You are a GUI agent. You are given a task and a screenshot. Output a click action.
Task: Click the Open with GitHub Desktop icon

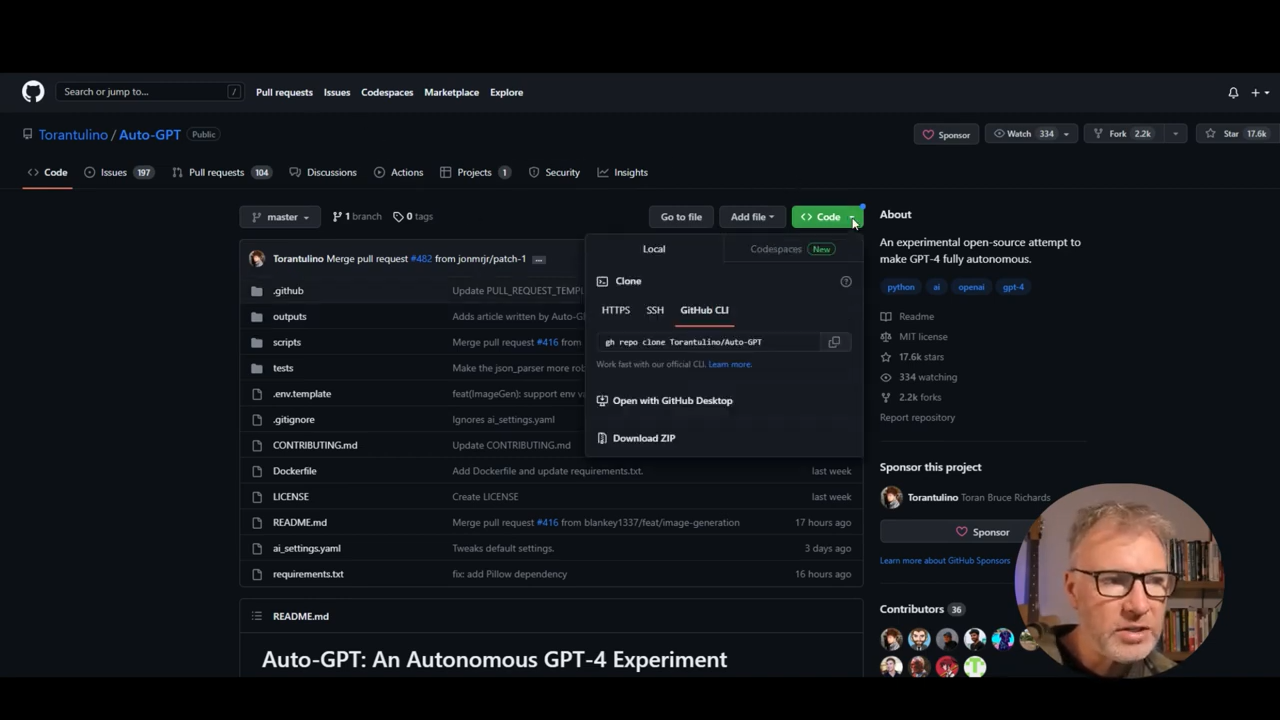click(x=602, y=401)
